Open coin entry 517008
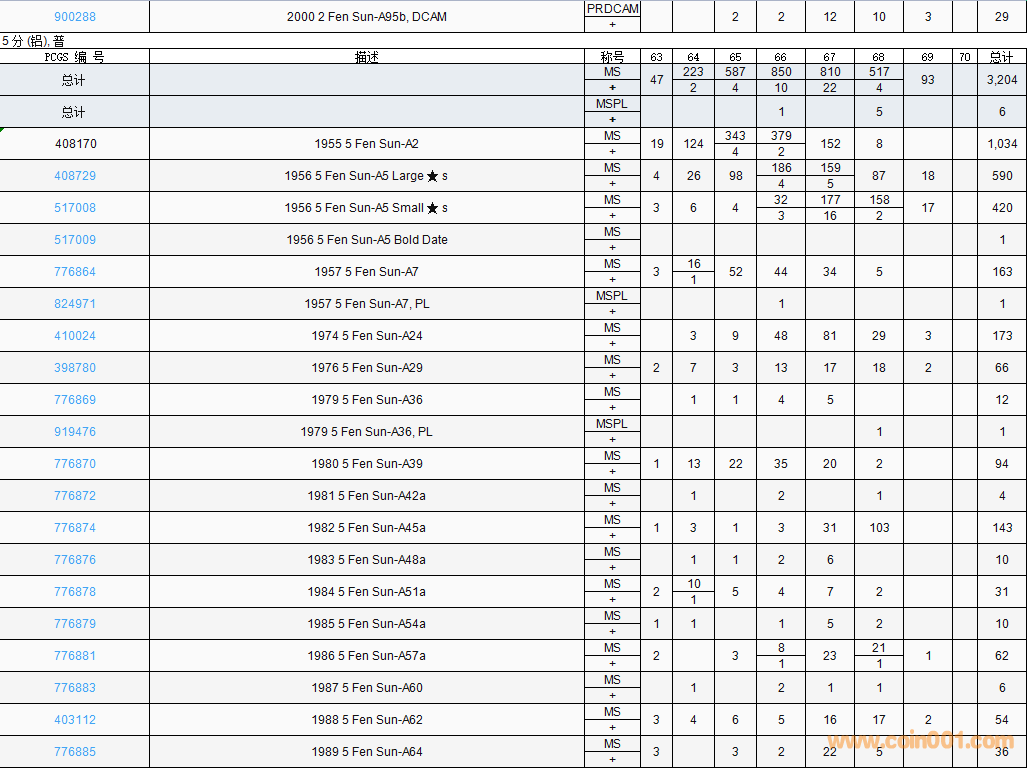The width and height of the screenshot is (1027, 768). click(x=75, y=208)
